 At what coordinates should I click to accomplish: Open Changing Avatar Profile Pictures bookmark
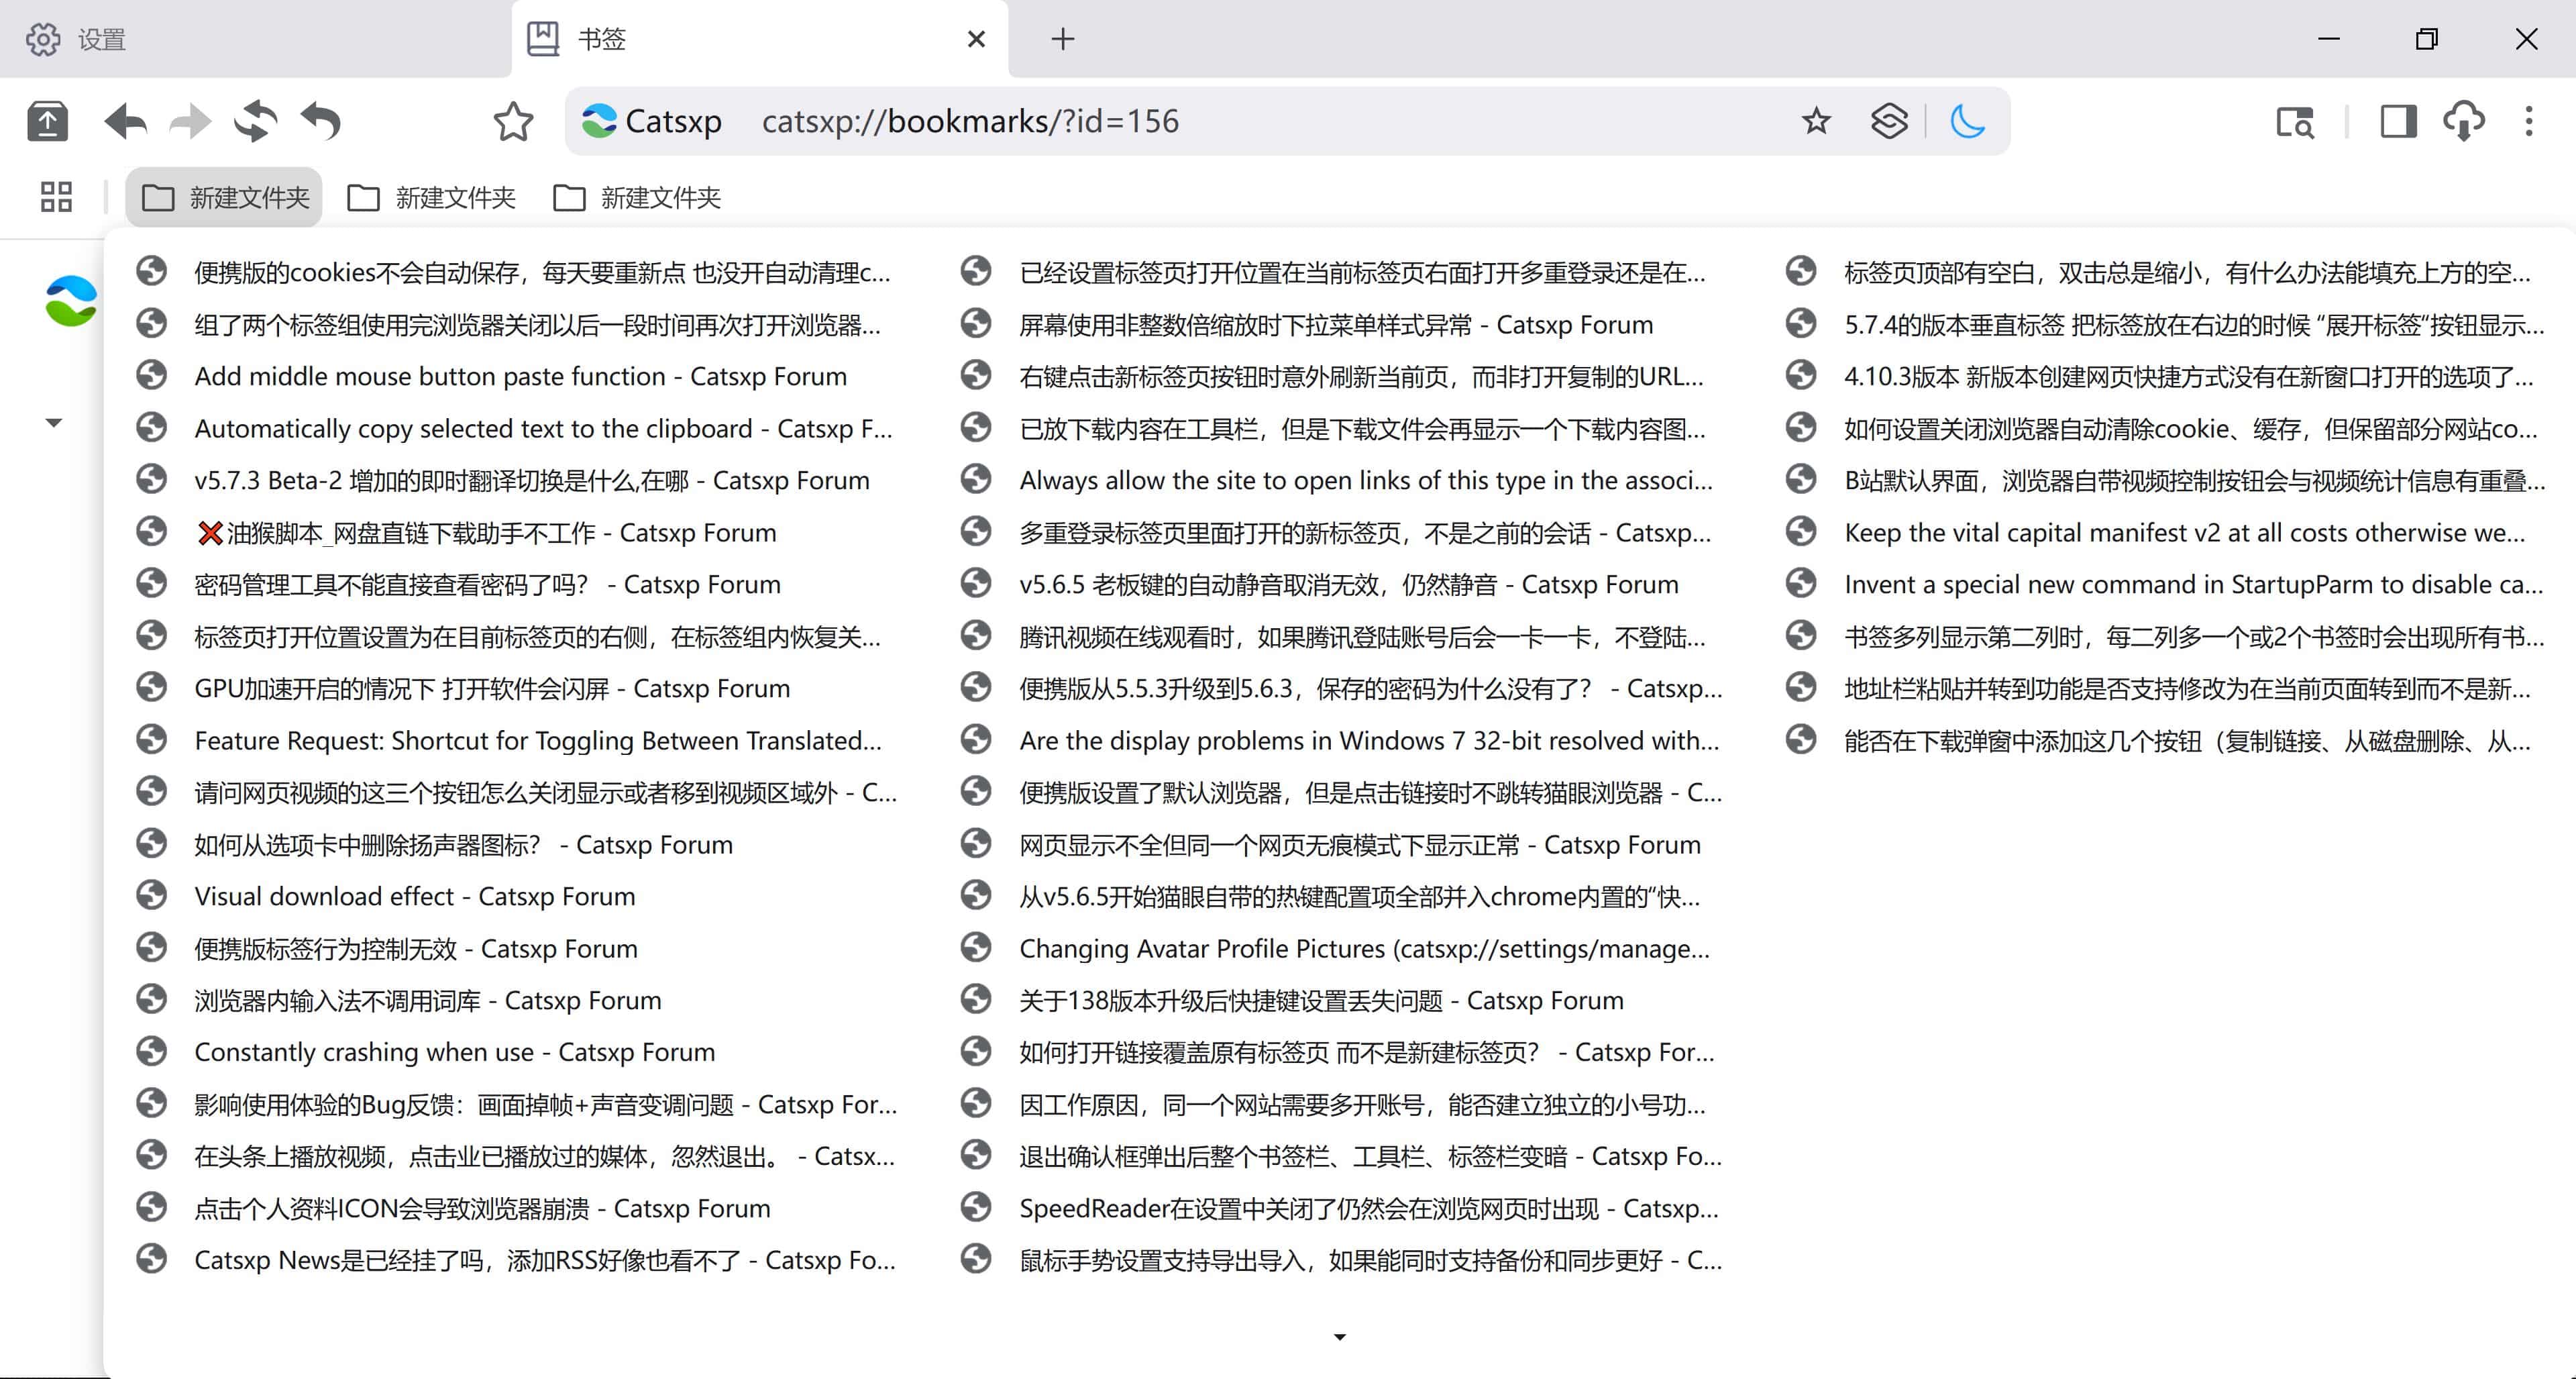[1340, 949]
